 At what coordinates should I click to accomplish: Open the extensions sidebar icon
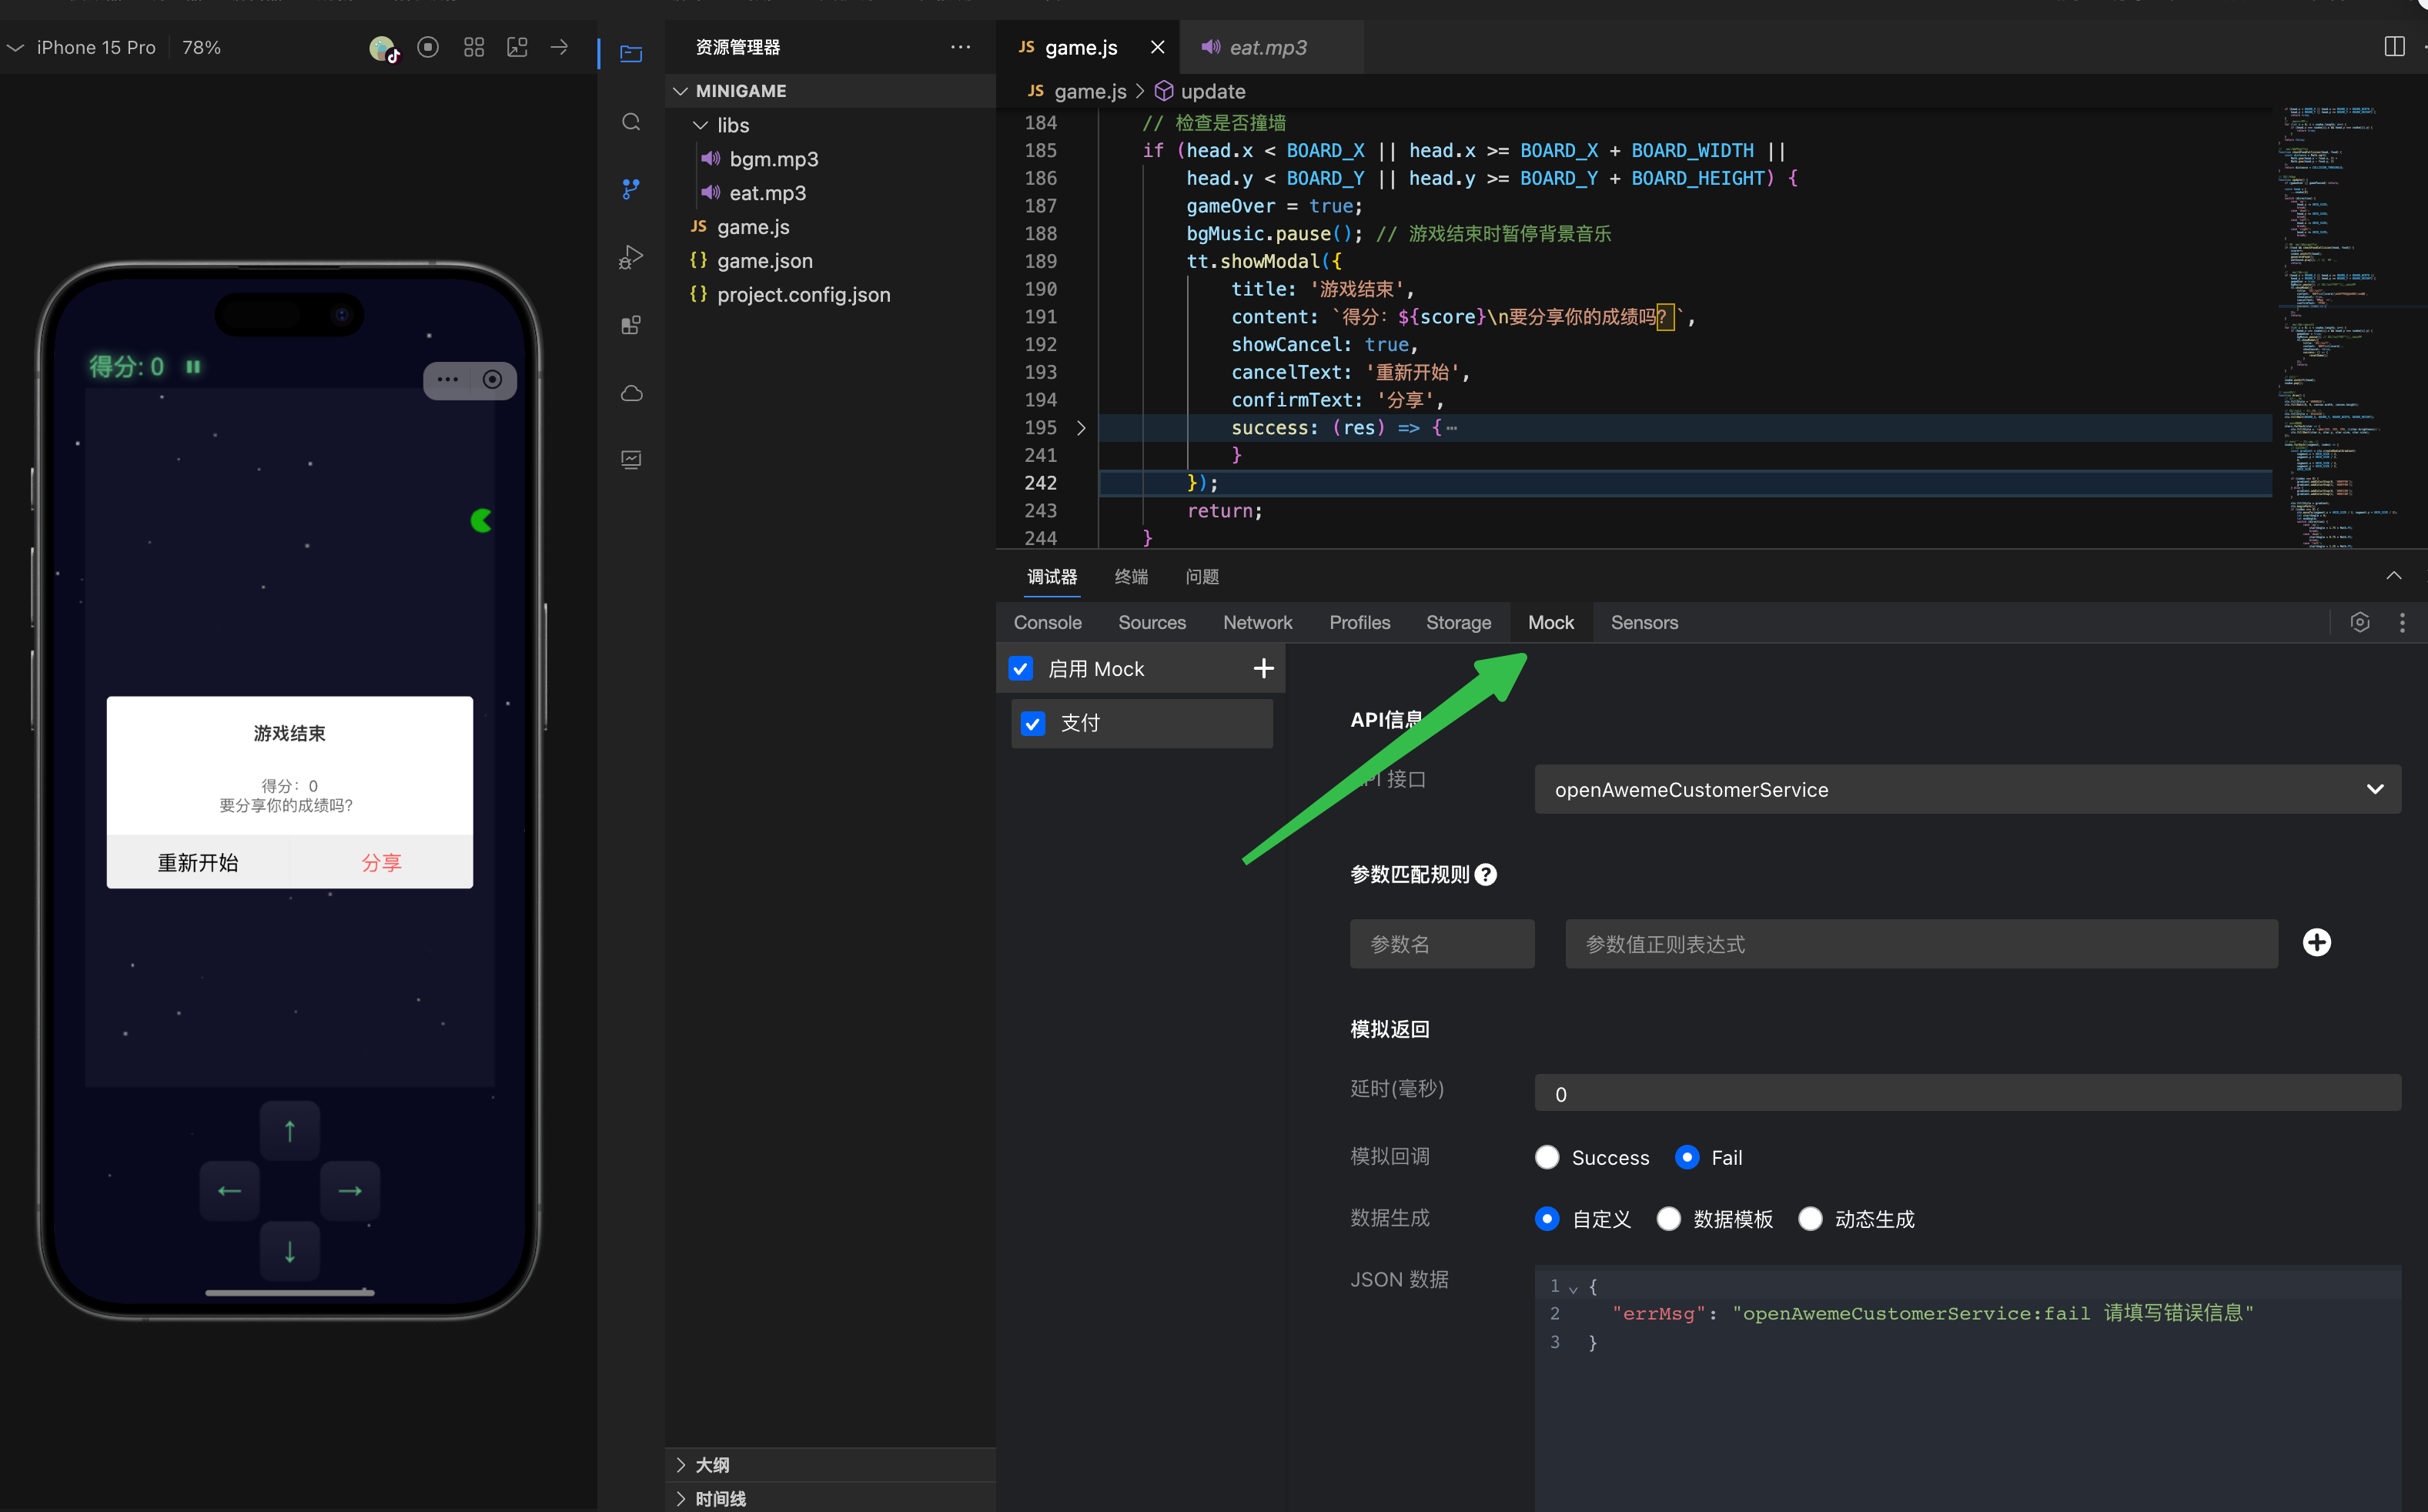click(631, 325)
